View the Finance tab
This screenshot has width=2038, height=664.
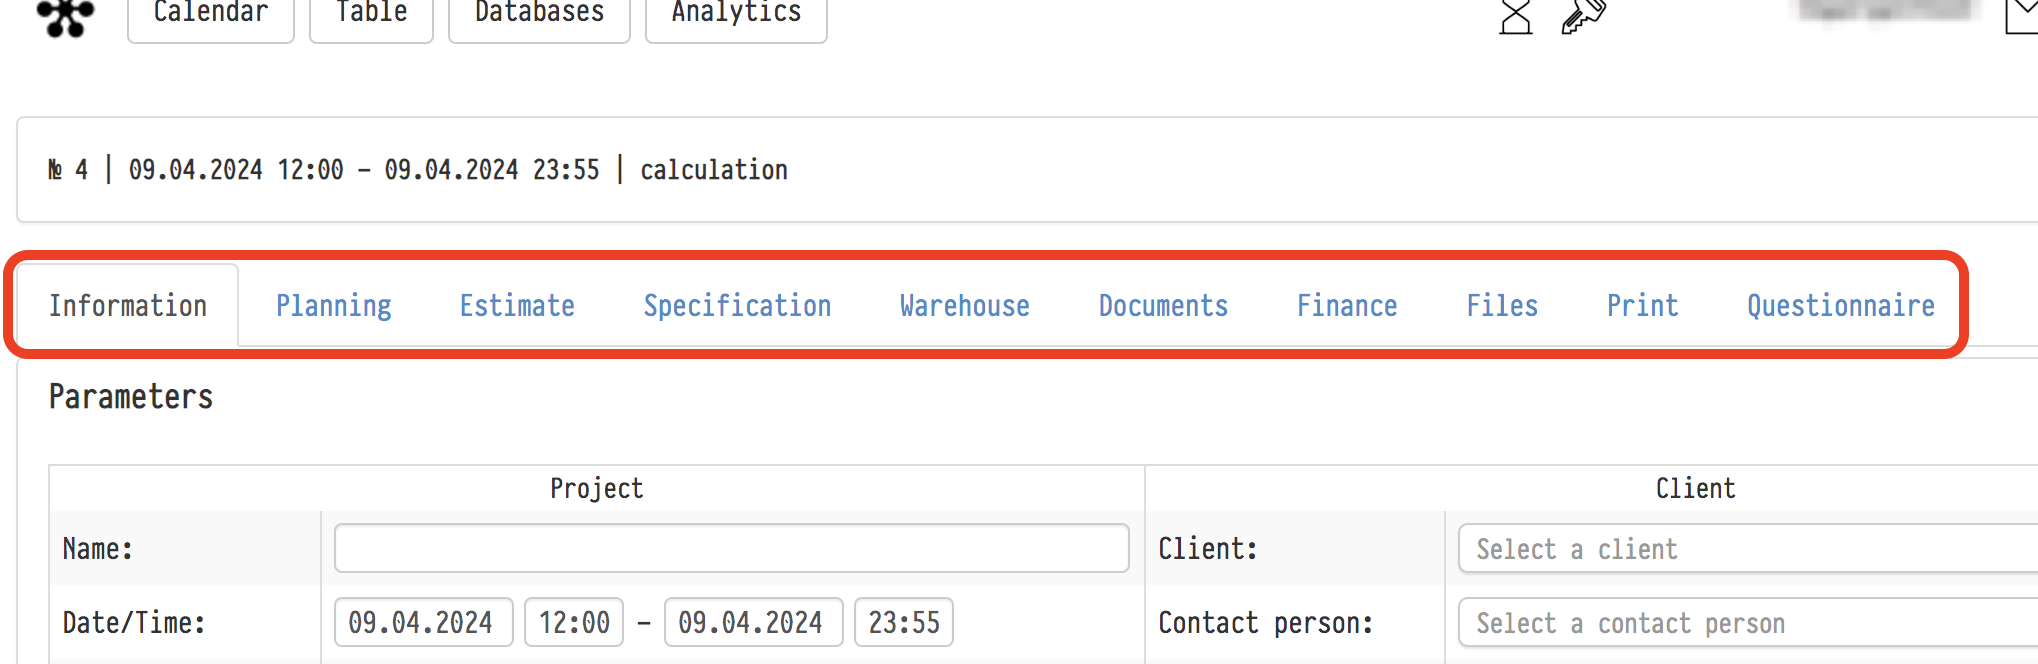[x=1347, y=306]
